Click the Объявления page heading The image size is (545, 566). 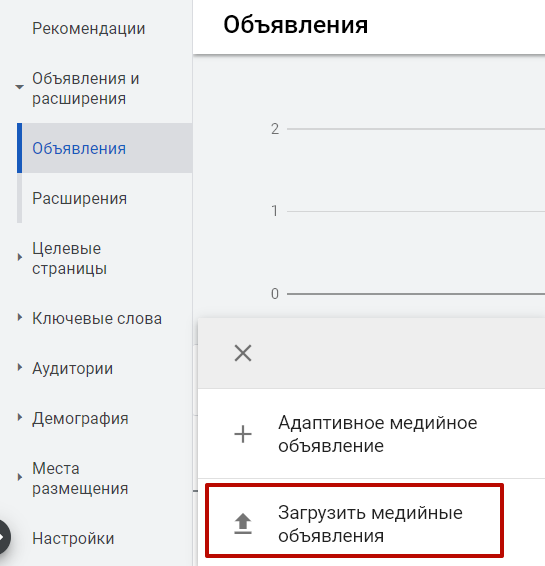pos(296,25)
